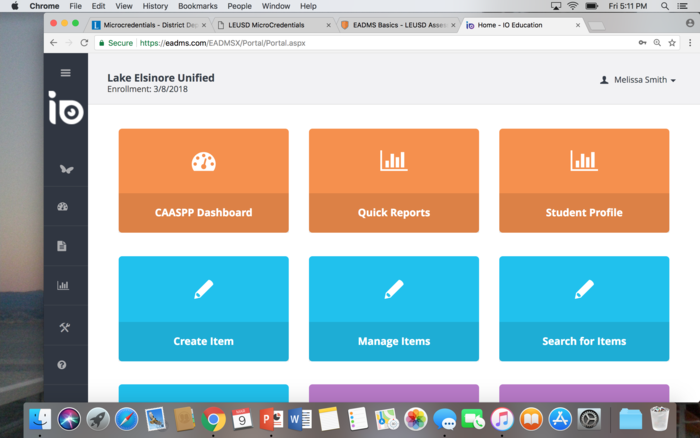
Task: Open the CAASPP Dashboard tile
Action: [203, 180]
